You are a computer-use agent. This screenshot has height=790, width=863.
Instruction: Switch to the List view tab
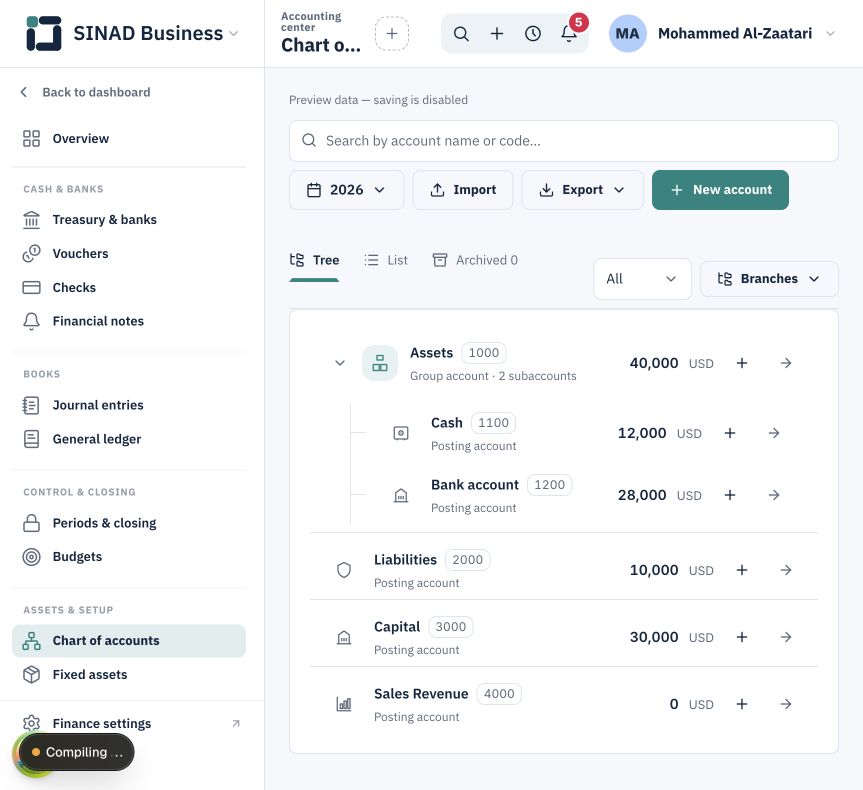pos(386,260)
